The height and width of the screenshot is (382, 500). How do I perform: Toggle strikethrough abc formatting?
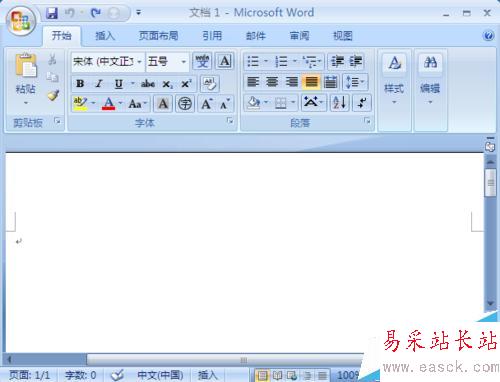148,83
